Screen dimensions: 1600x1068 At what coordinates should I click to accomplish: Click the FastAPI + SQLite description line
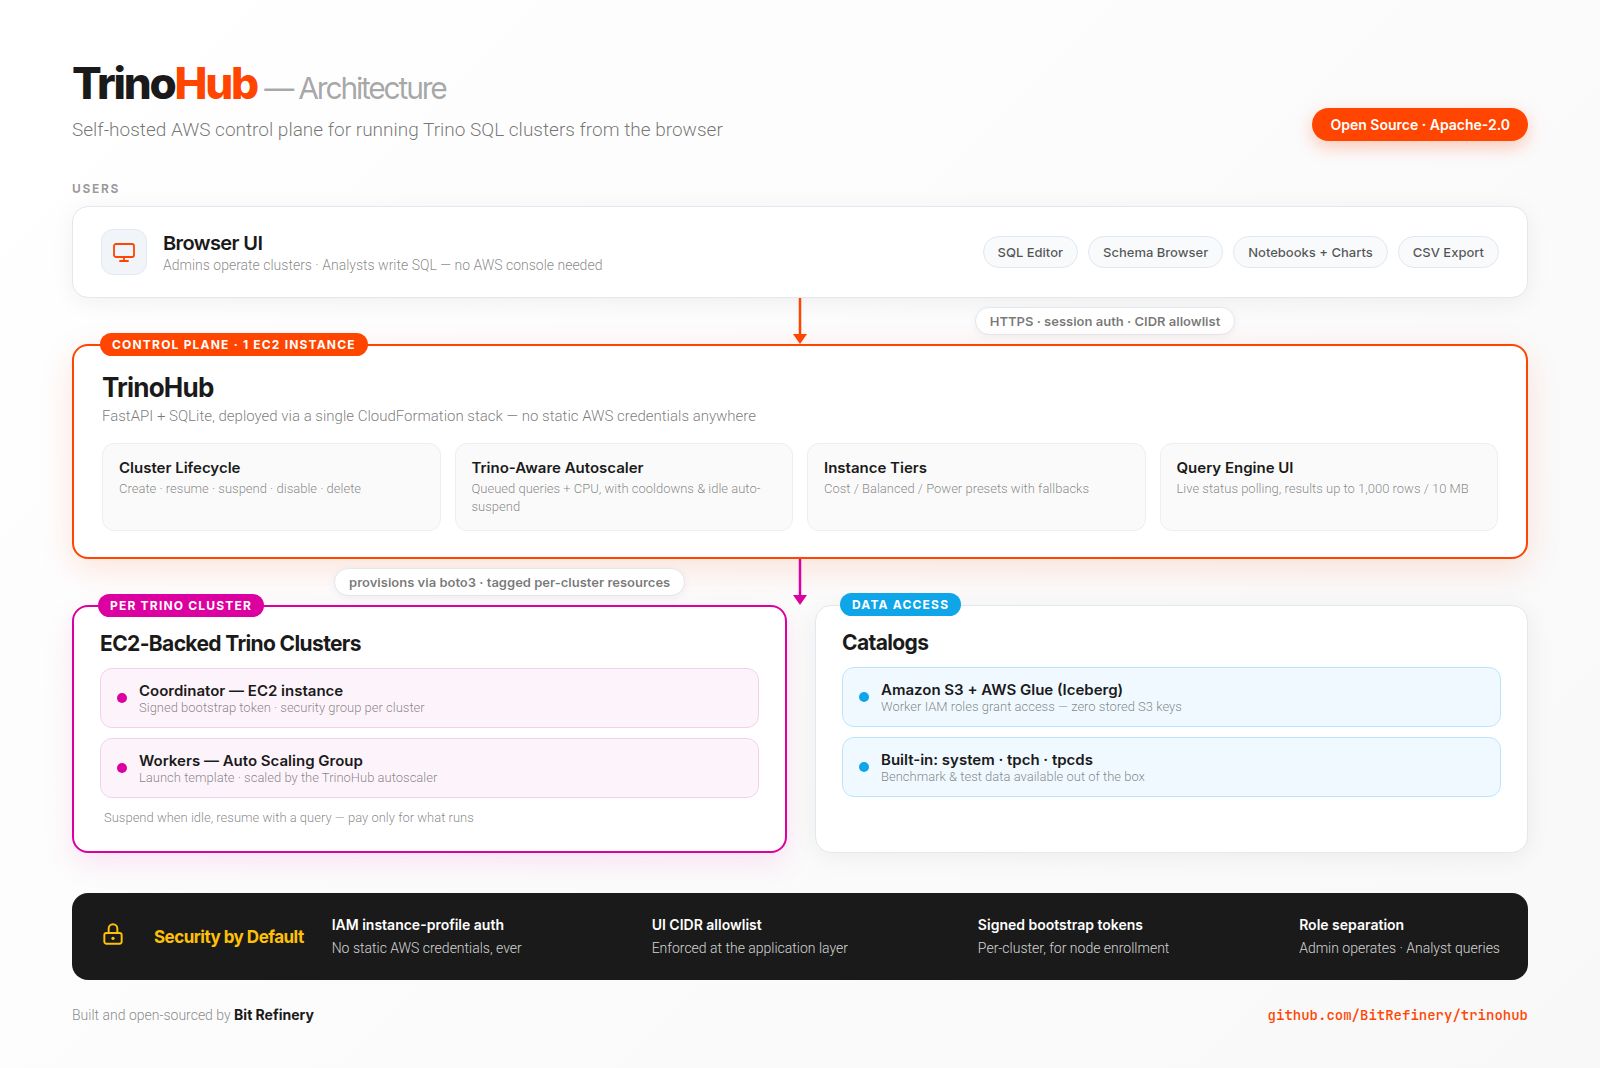pos(429,416)
